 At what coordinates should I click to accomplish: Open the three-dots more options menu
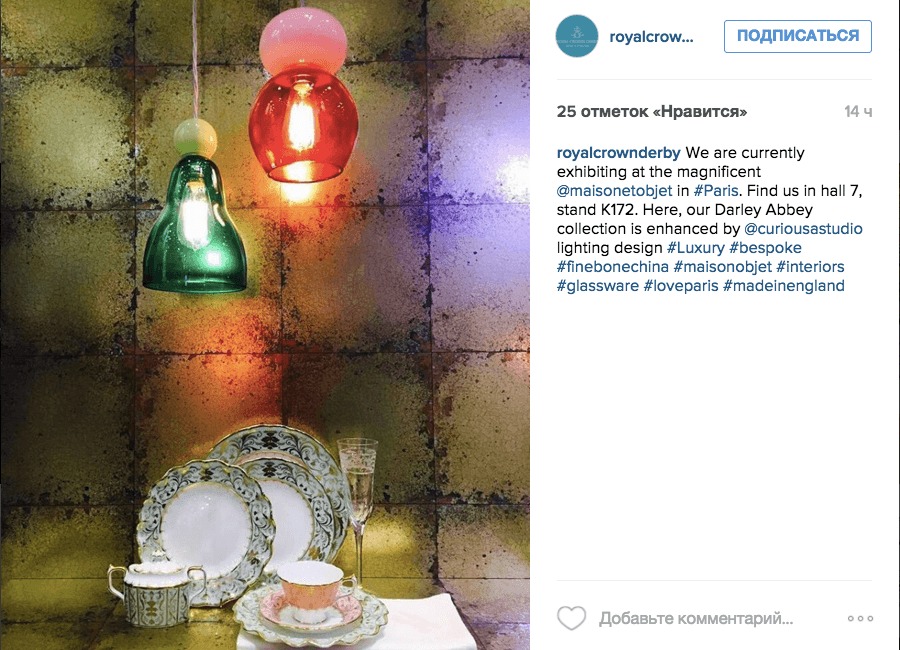pyautogui.click(x=860, y=618)
